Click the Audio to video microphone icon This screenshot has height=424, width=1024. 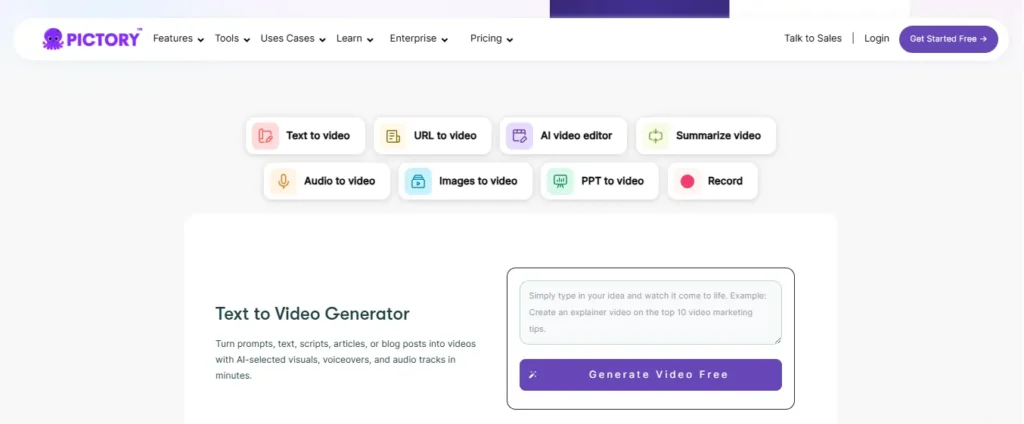click(283, 181)
